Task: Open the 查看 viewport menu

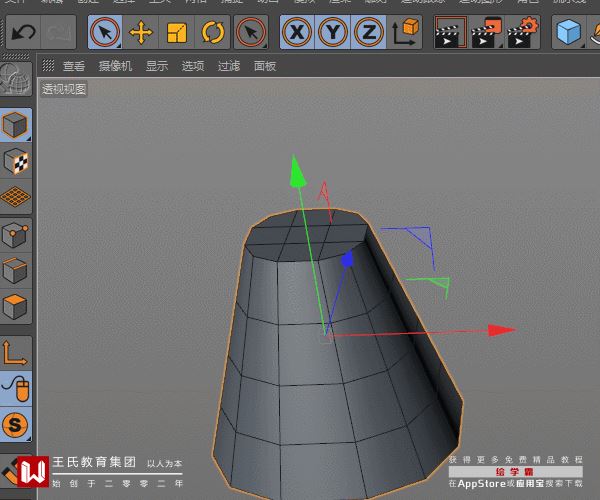Action: point(74,66)
